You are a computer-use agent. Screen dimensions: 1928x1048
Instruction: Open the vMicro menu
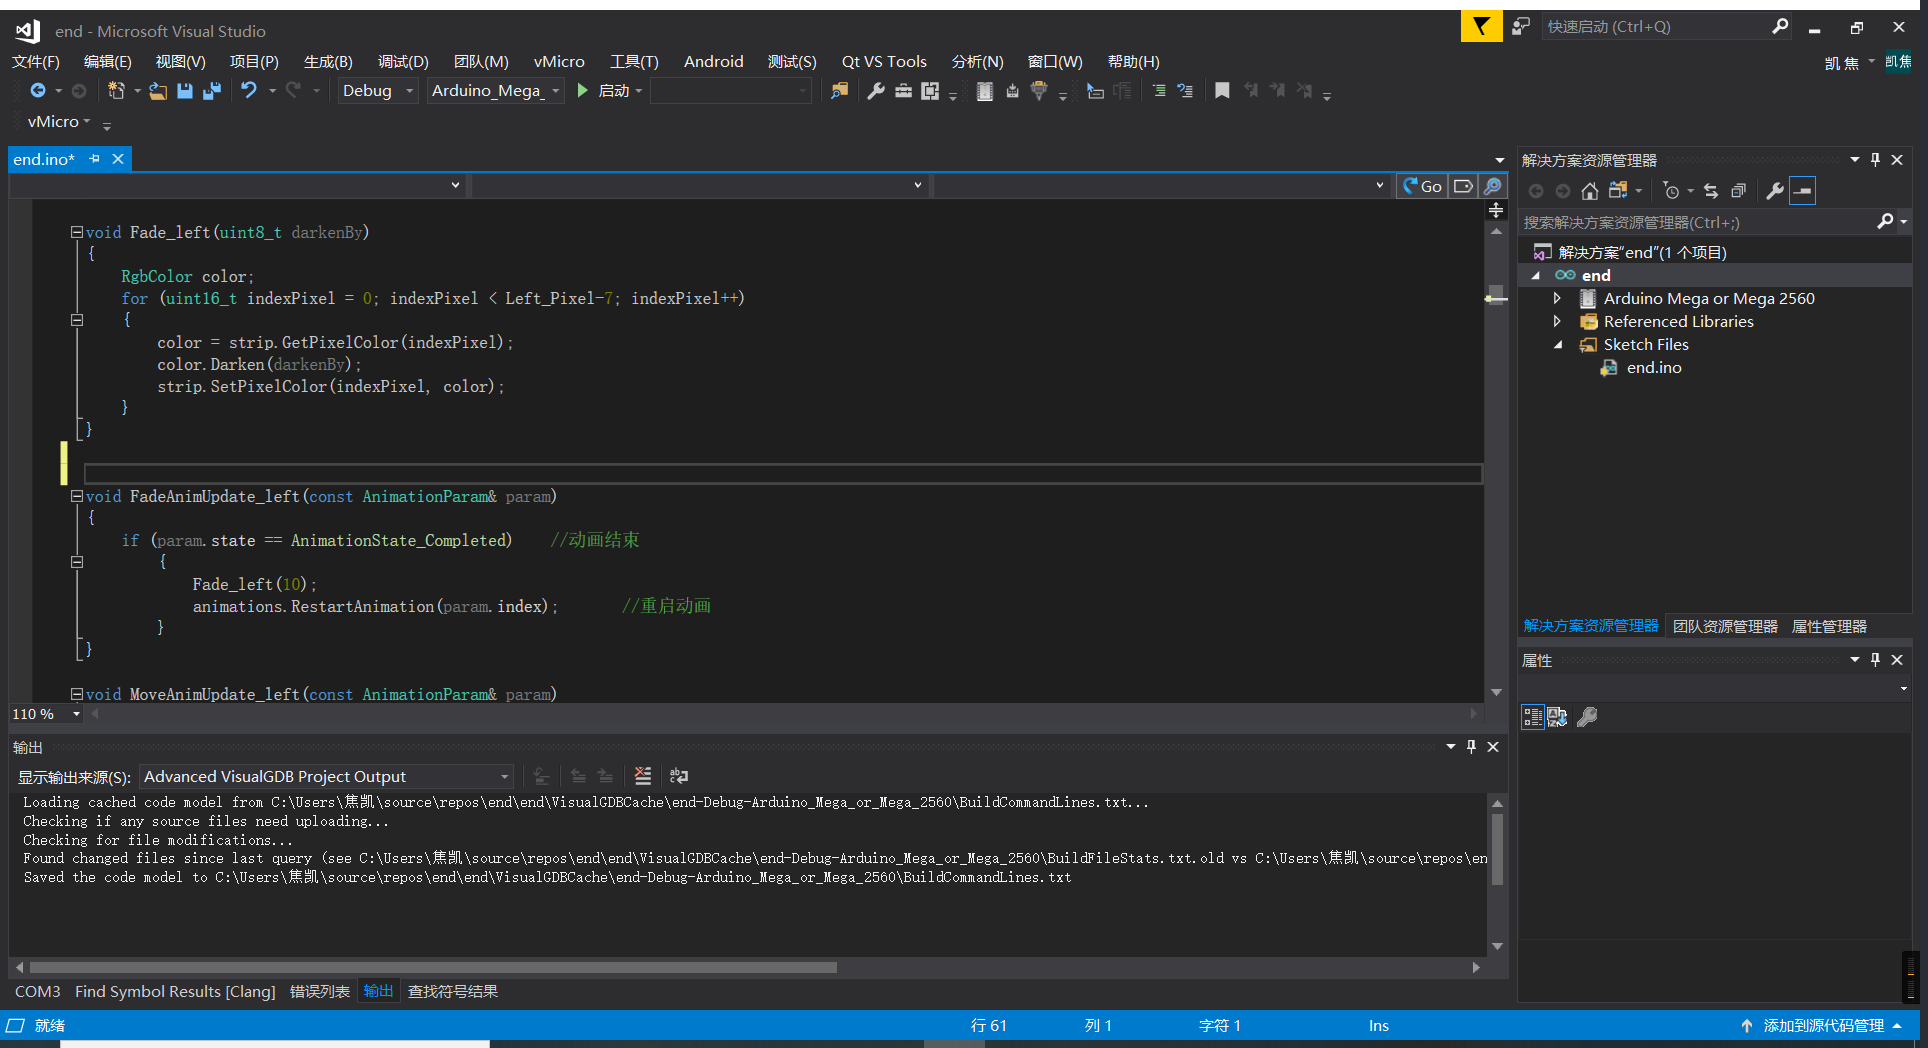[559, 62]
